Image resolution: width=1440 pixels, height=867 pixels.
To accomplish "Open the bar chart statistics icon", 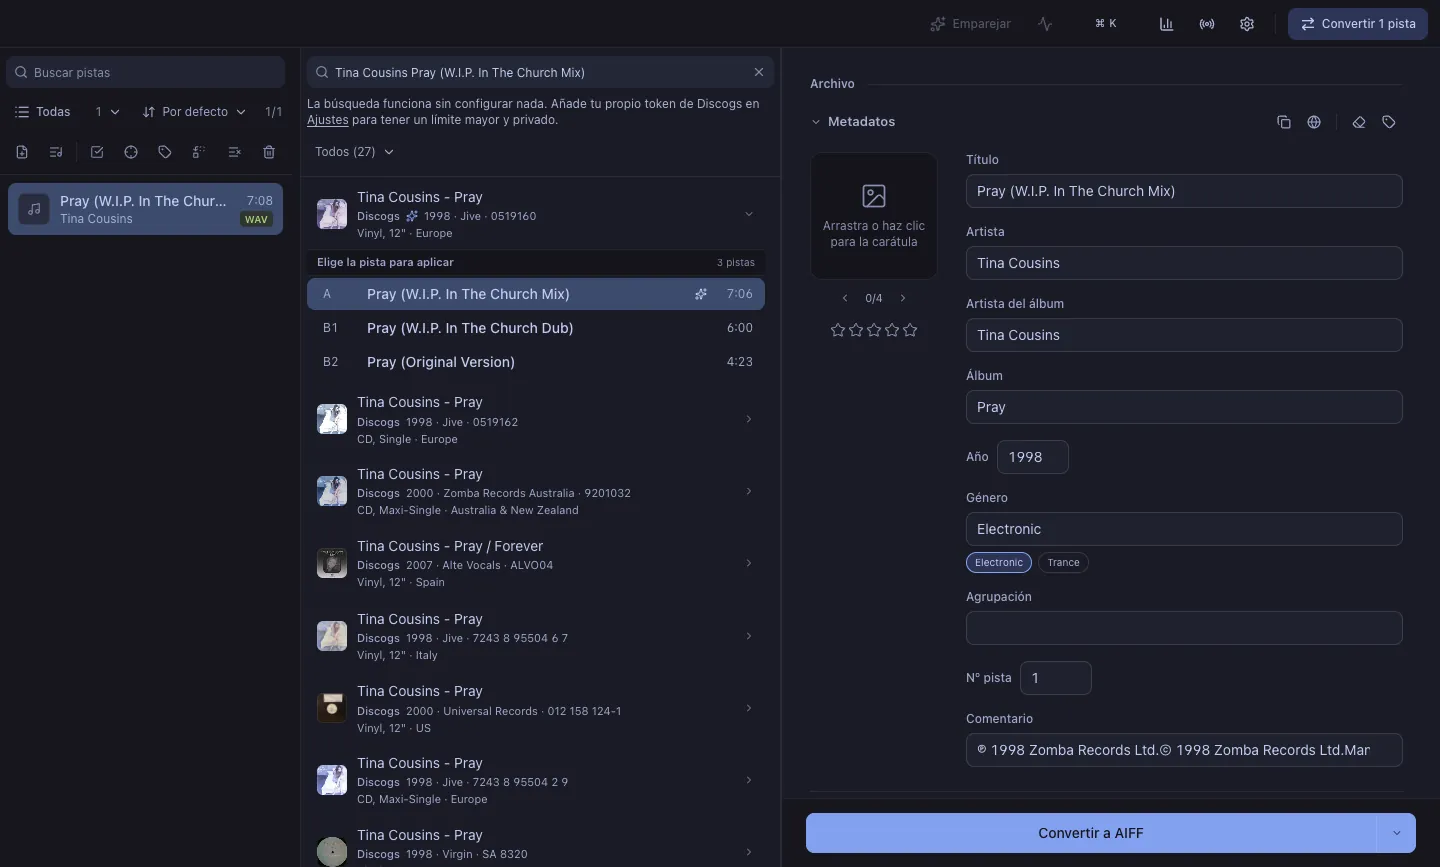I will 1166,24.
